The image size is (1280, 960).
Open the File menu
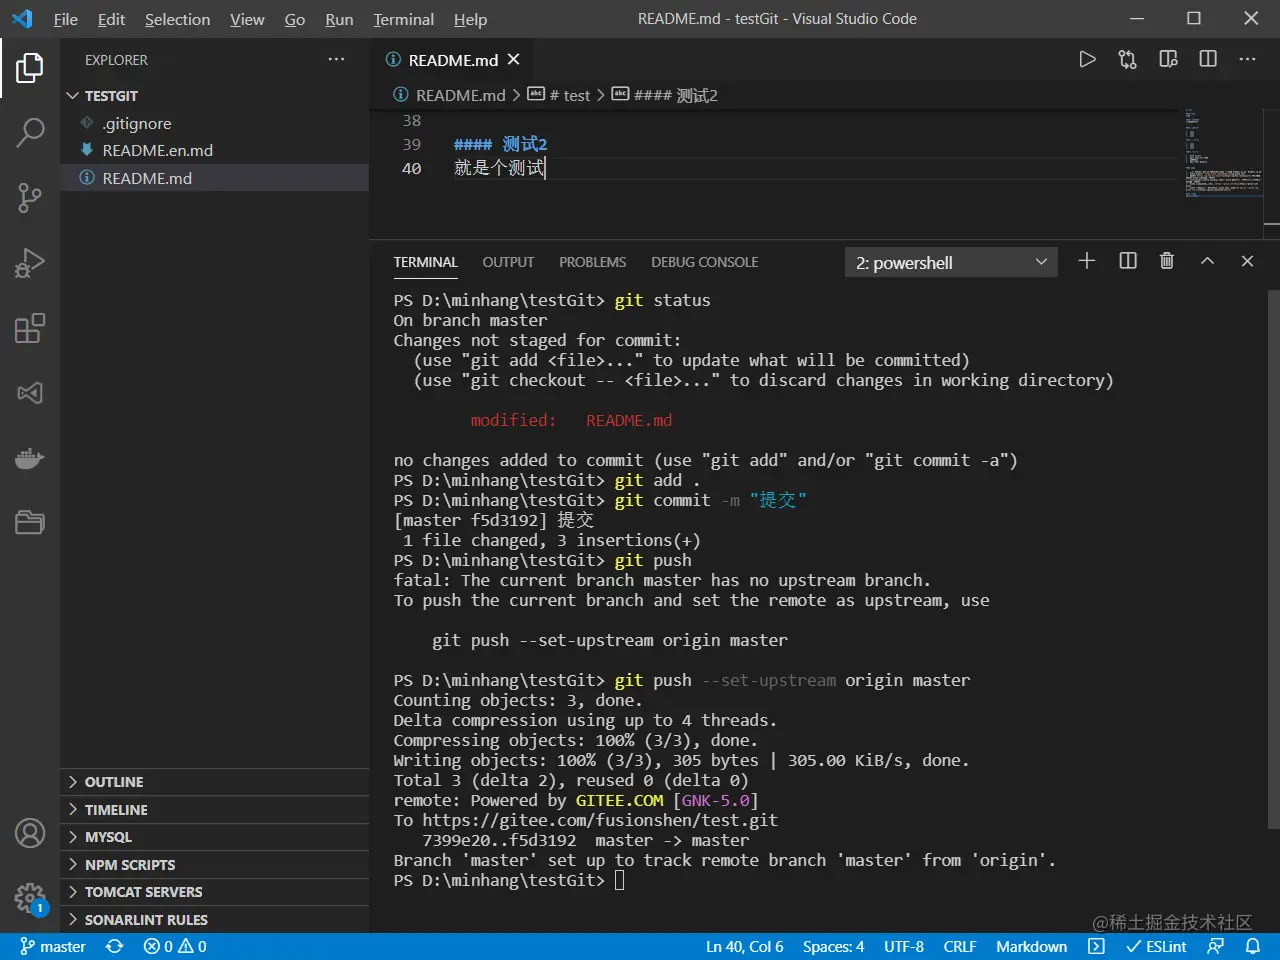click(65, 19)
